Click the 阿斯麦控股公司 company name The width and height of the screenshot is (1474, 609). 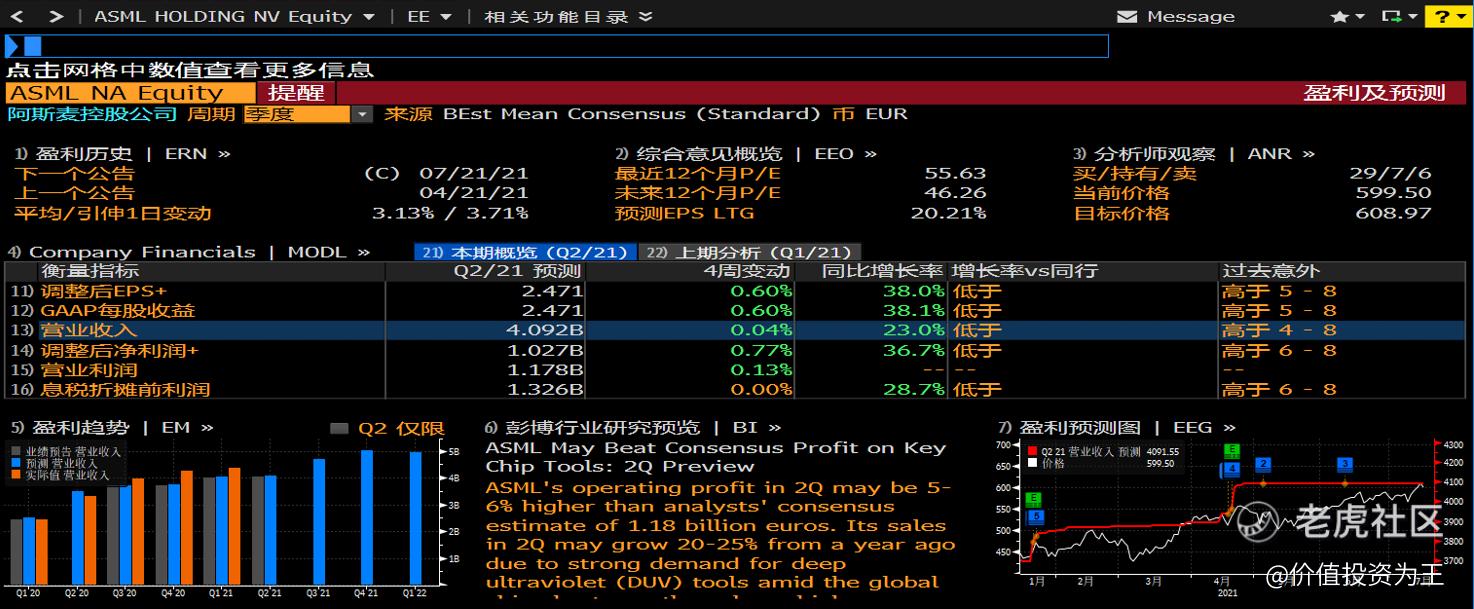coord(92,114)
